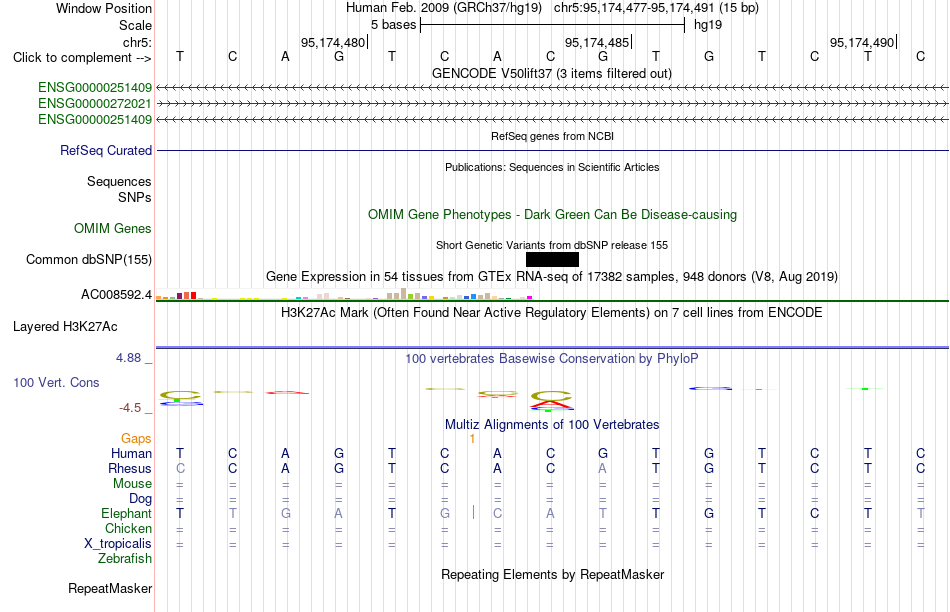Click the '5 bases' scale bar label

(x=393, y=25)
